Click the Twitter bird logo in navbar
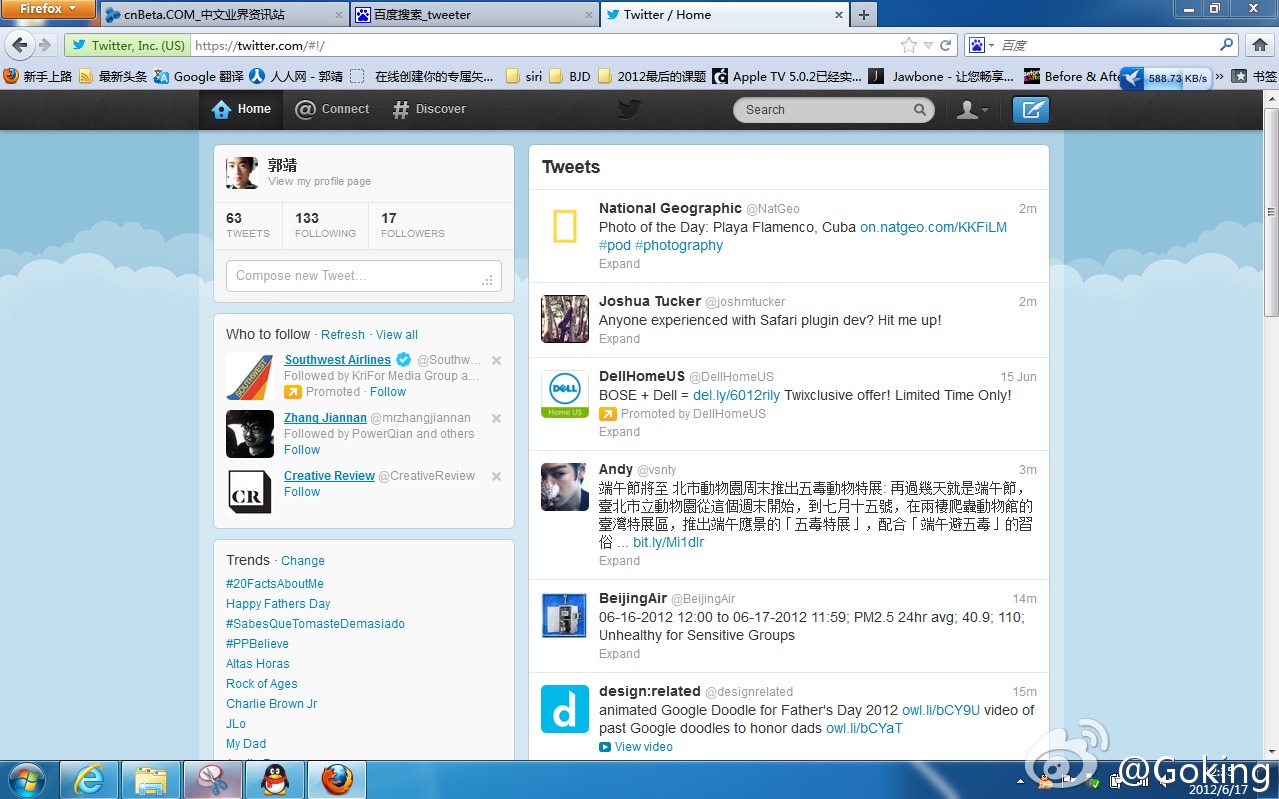 628,109
